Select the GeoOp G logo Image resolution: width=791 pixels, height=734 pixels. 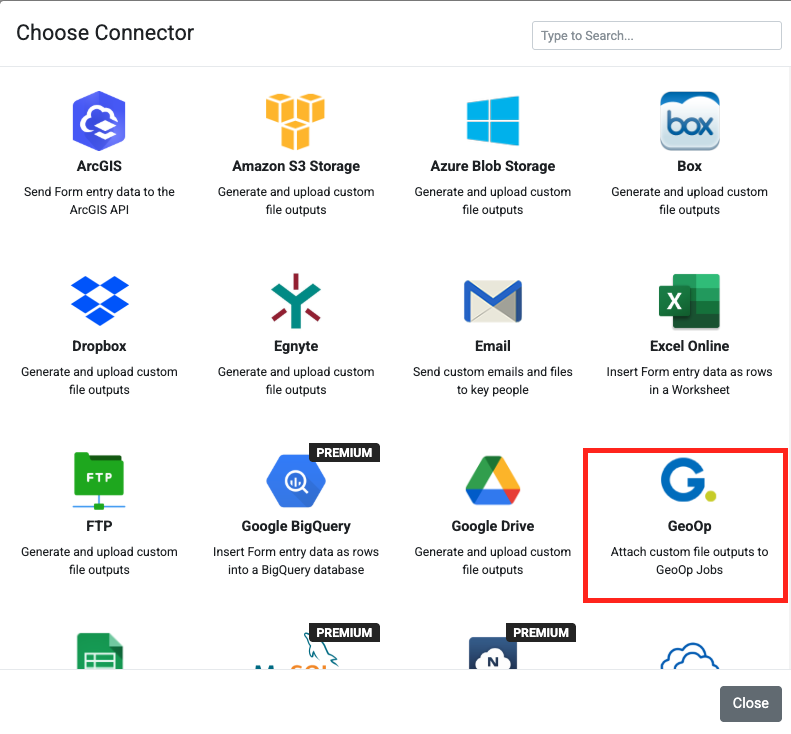[689, 480]
